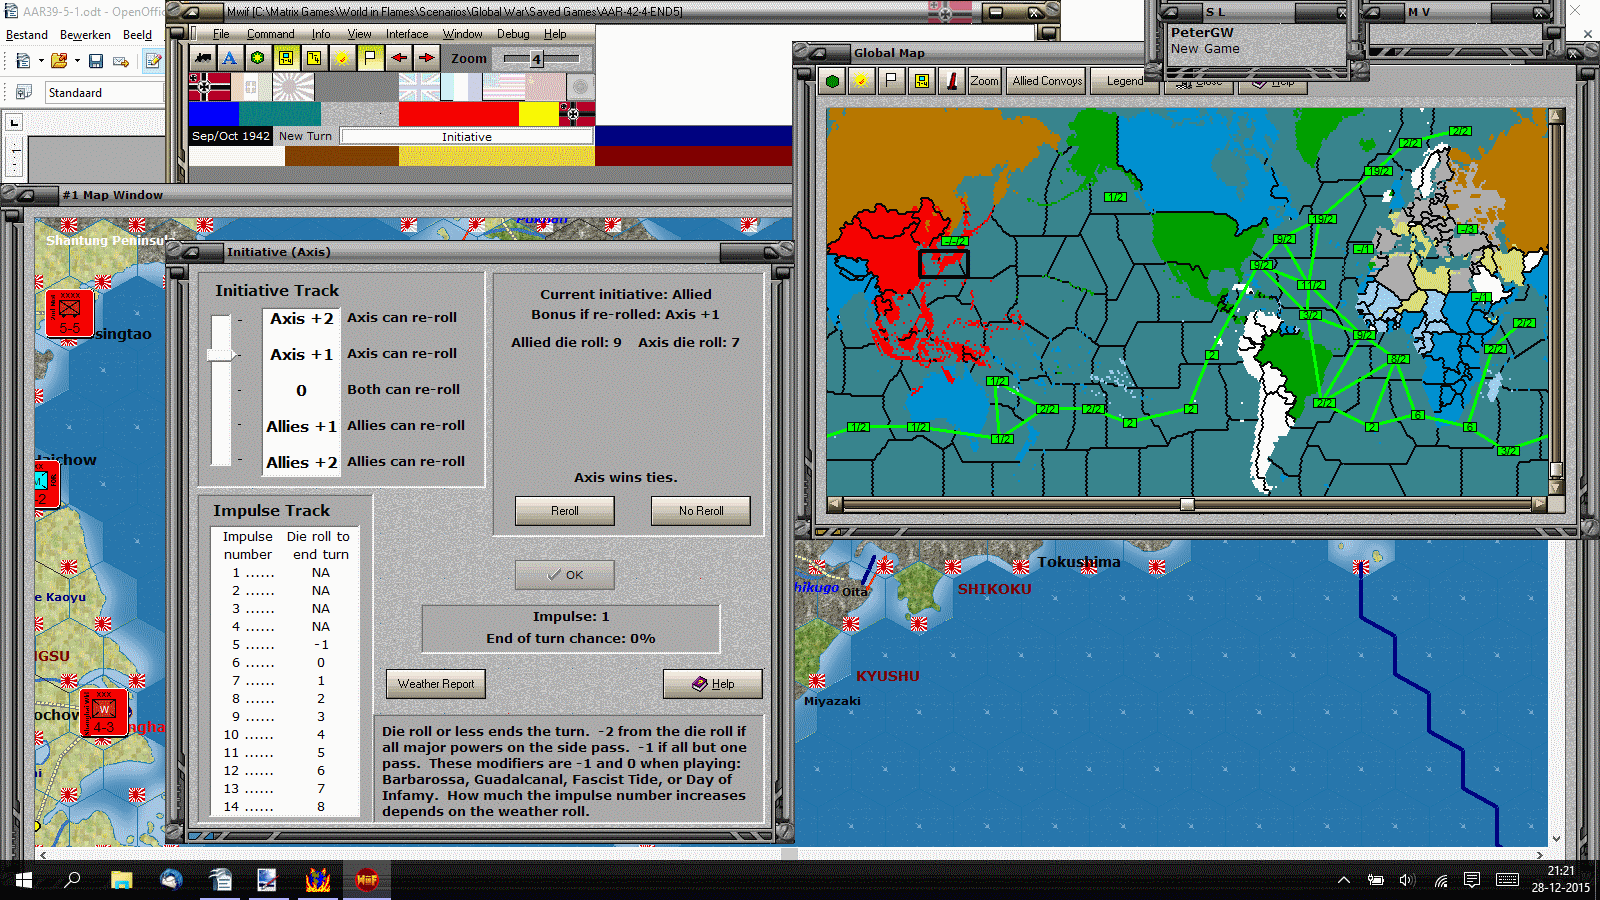This screenshot has height=900, width=1600.
Task: Click the red right arrow toolbar icon
Action: (x=427, y=58)
